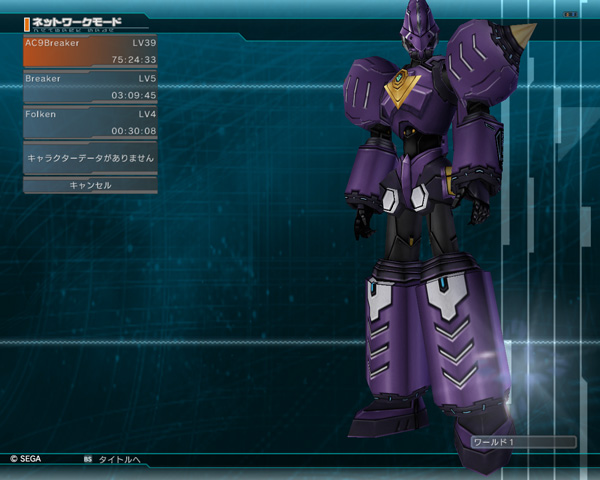Click the キャンセル cancel button
This screenshot has height=480, width=600.
click(x=90, y=185)
